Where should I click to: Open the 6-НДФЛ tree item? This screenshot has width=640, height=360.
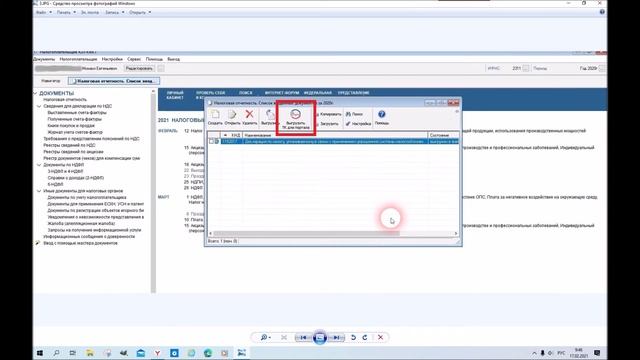pyautogui.click(x=55, y=184)
